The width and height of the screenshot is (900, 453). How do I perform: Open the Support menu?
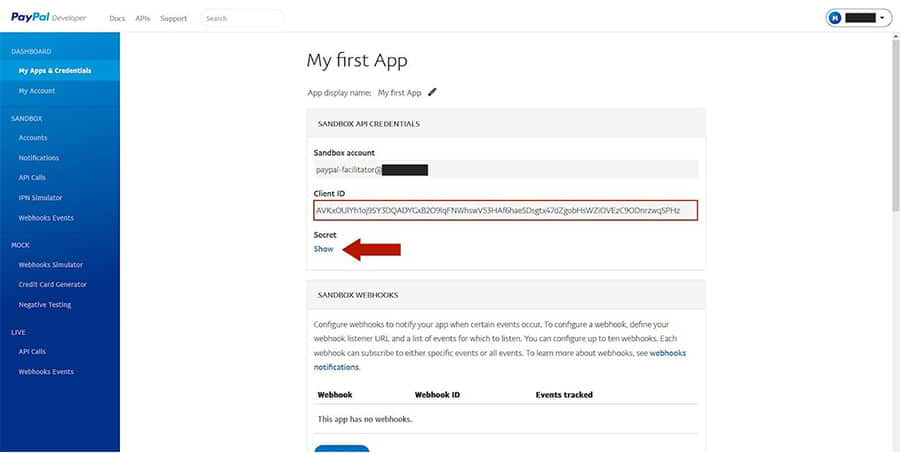coord(173,18)
